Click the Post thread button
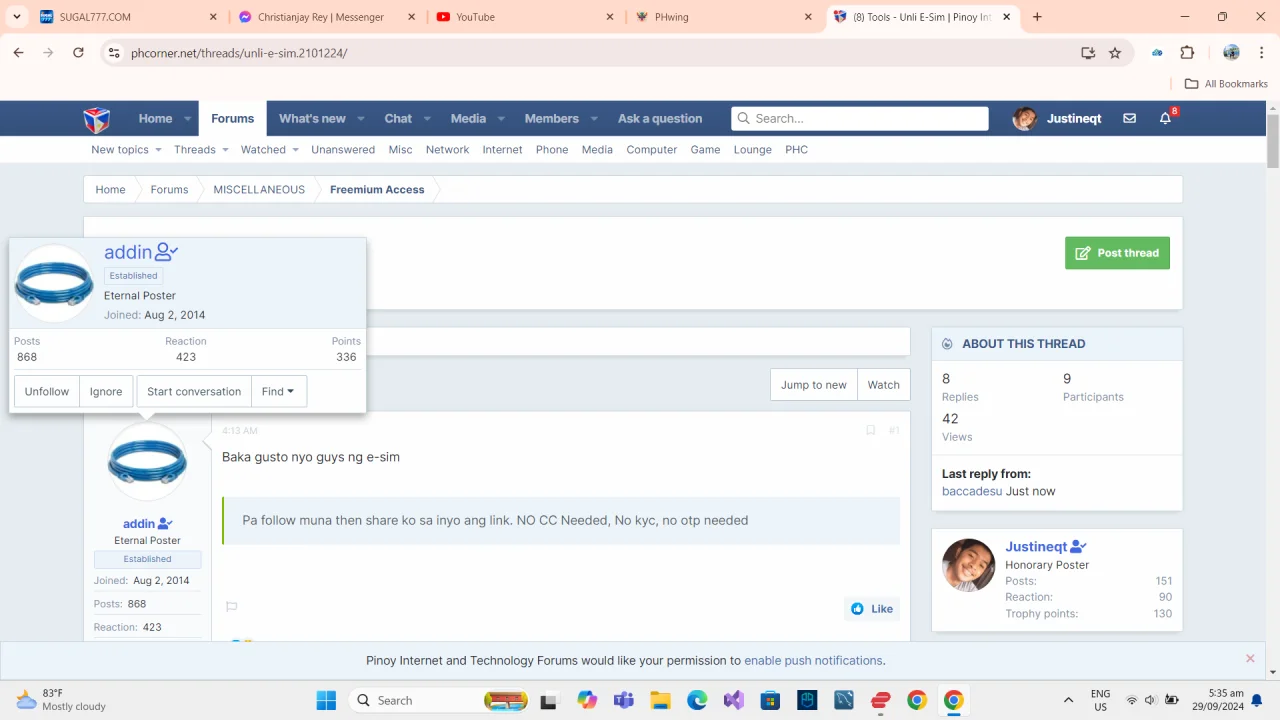The image size is (1280, 720). (1117, 253)
